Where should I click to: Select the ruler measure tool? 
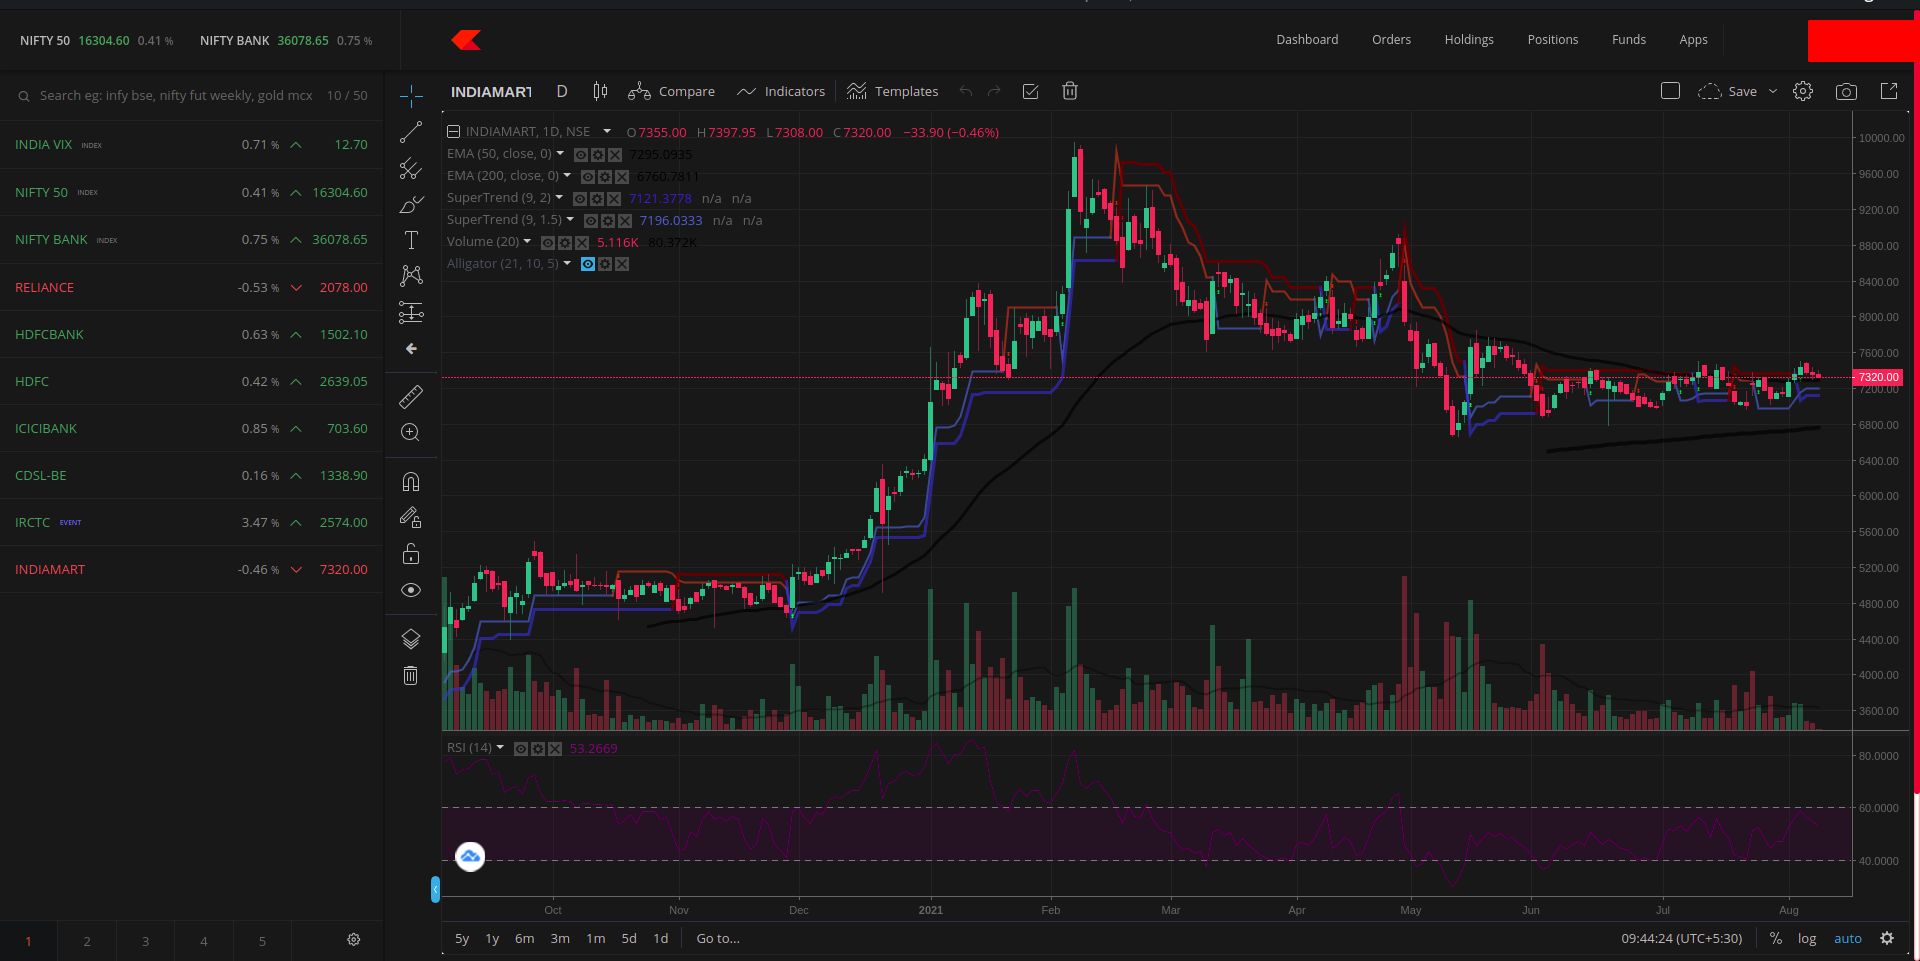pos(411,397)
